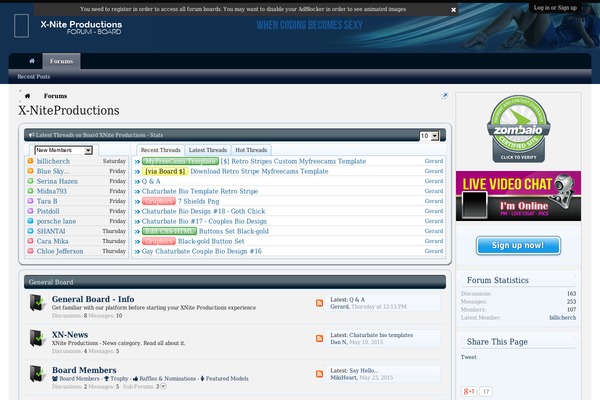Open the Q & A thread link
The height and width of the screenshot is (400, 600).
(151, 181)
